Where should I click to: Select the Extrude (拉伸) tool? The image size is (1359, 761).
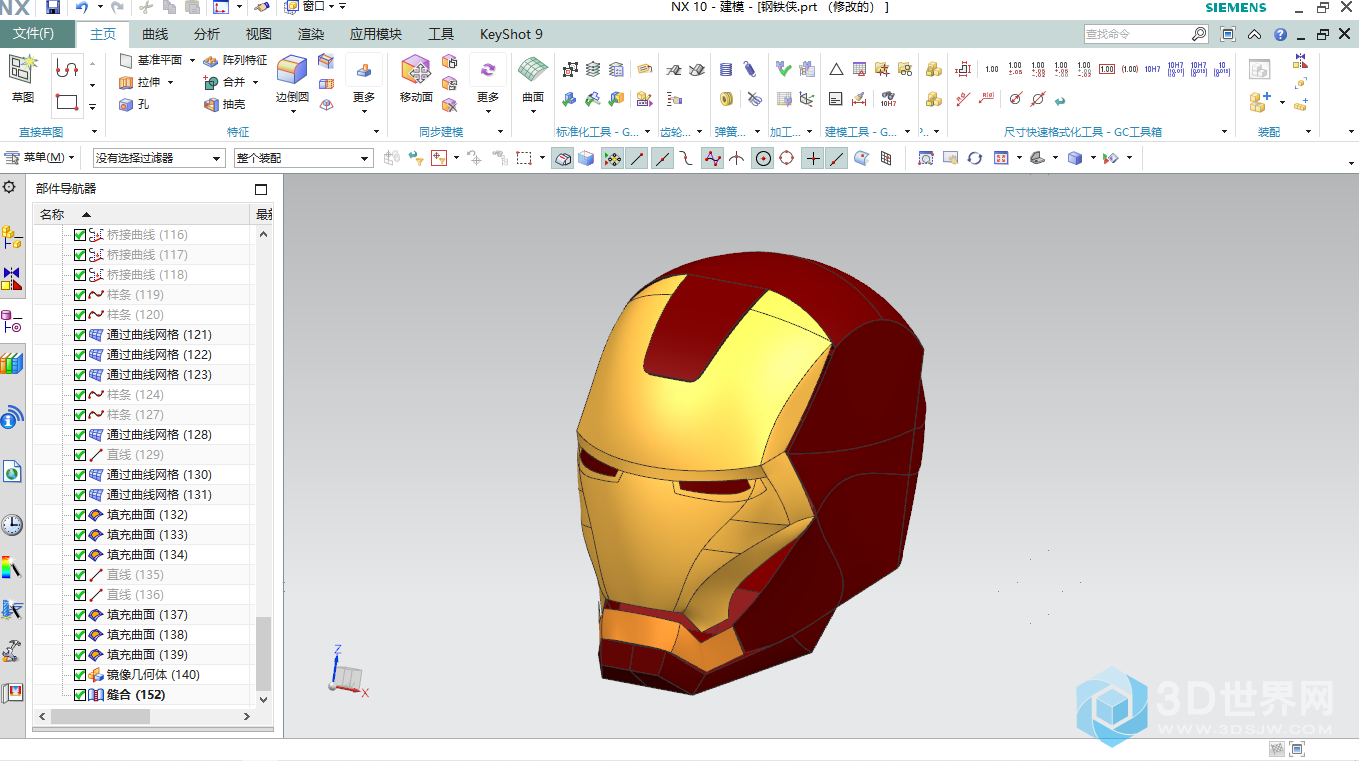(140, 82)
